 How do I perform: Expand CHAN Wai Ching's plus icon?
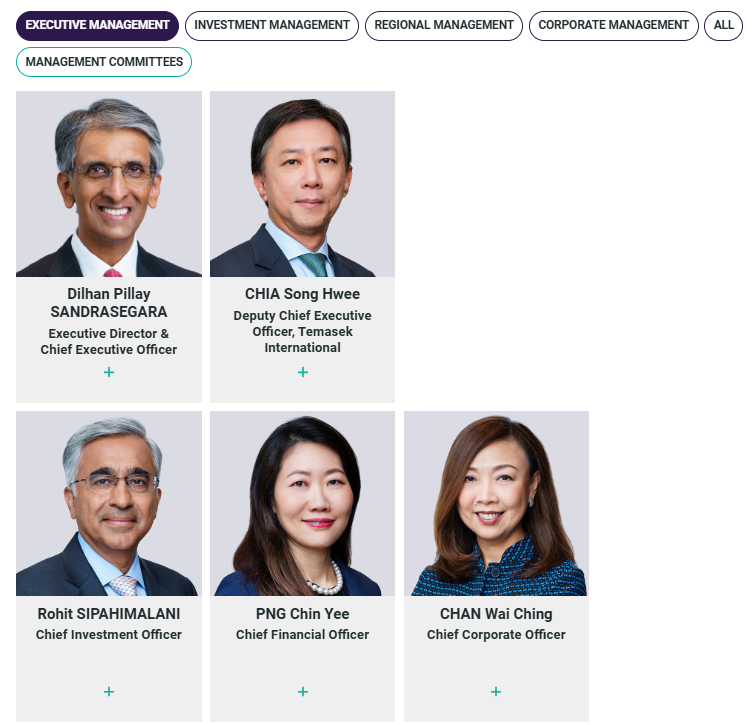point(496,691)
